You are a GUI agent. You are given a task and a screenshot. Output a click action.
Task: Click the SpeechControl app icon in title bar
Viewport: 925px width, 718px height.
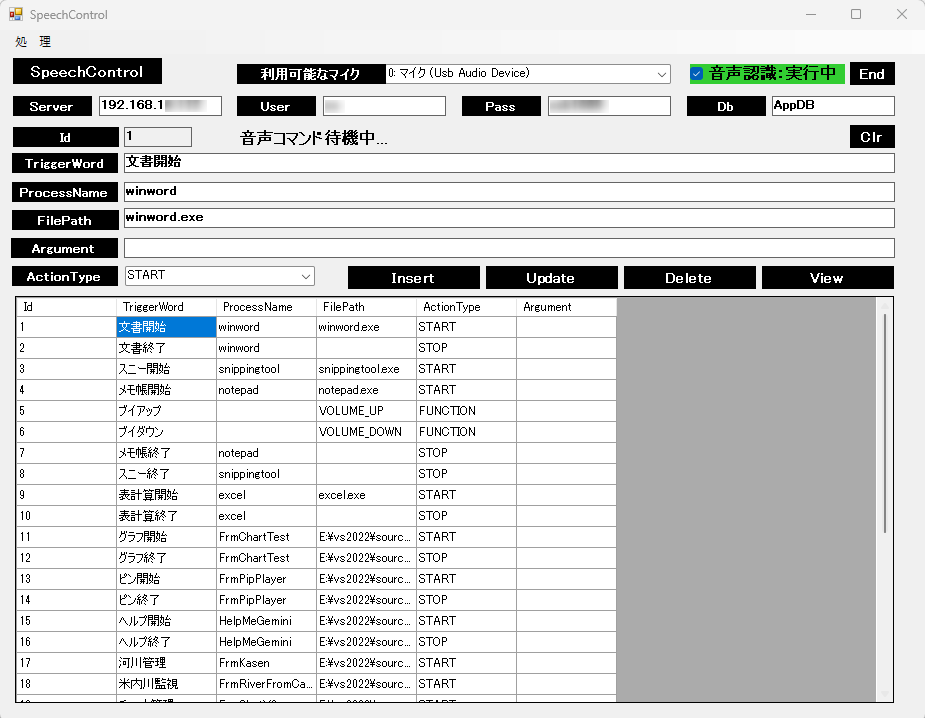(x=16, y=15)
